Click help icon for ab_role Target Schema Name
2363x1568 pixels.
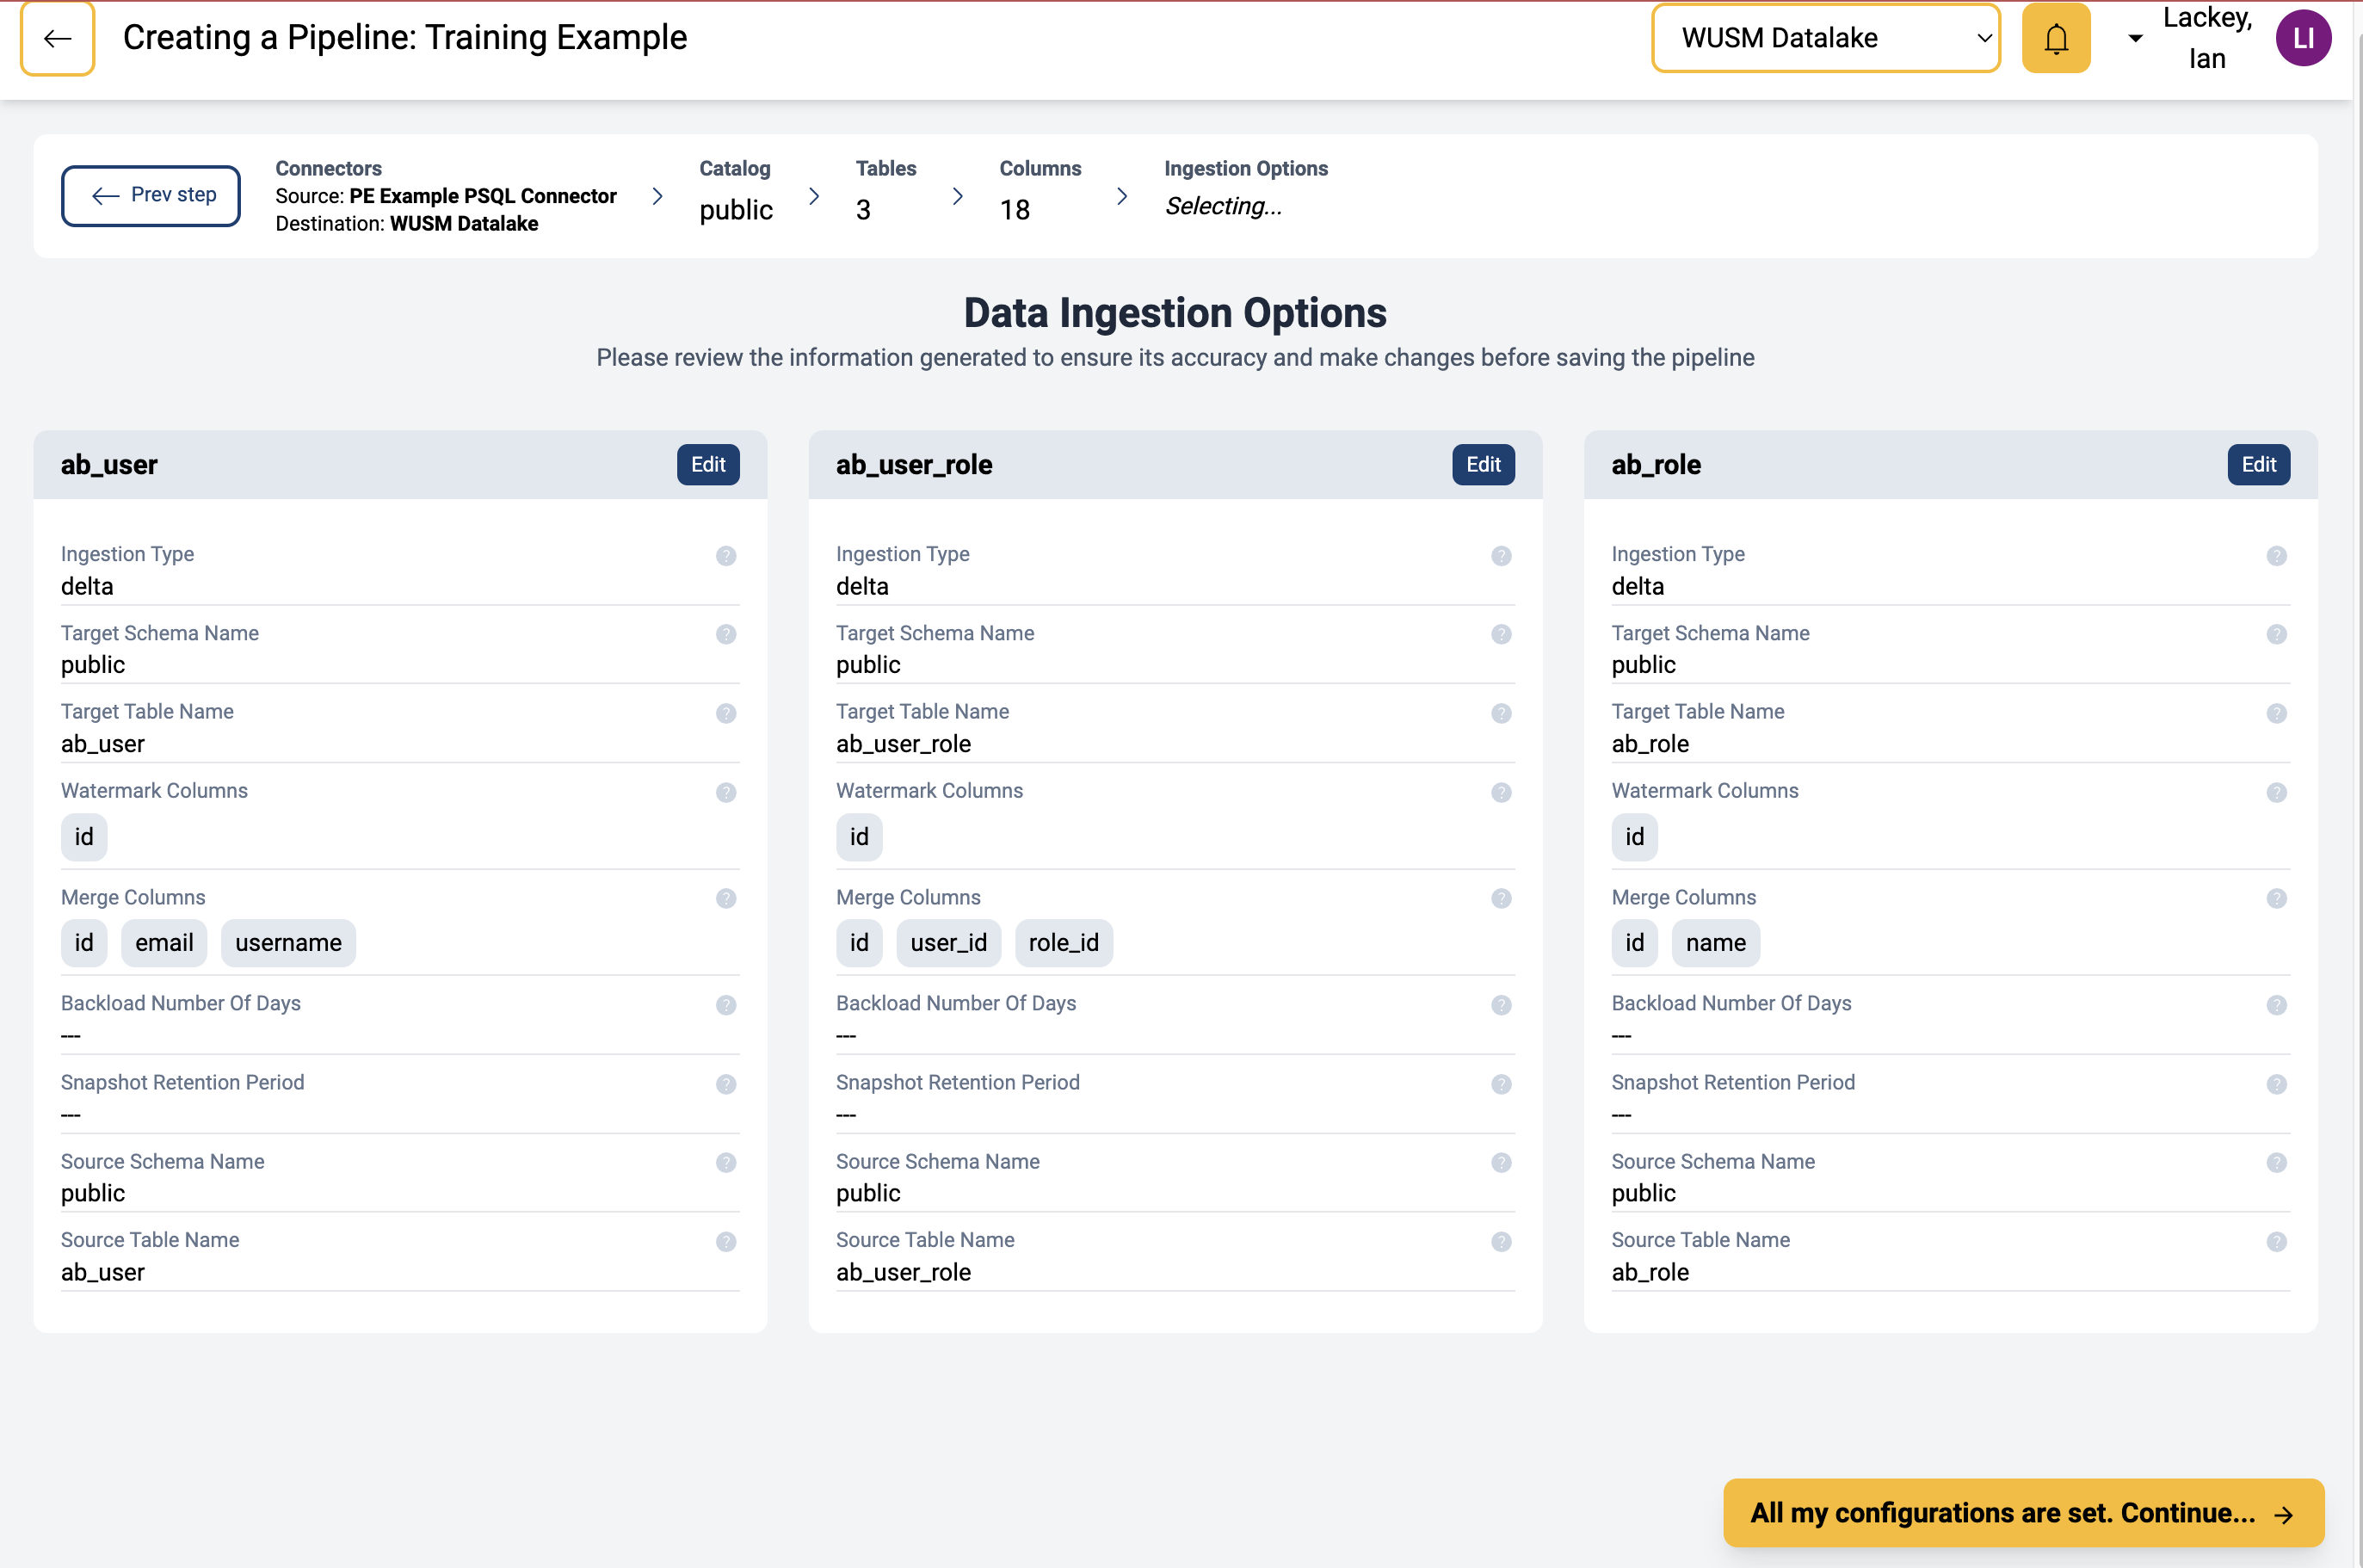pyautogui.click(x=2277, y=634)
